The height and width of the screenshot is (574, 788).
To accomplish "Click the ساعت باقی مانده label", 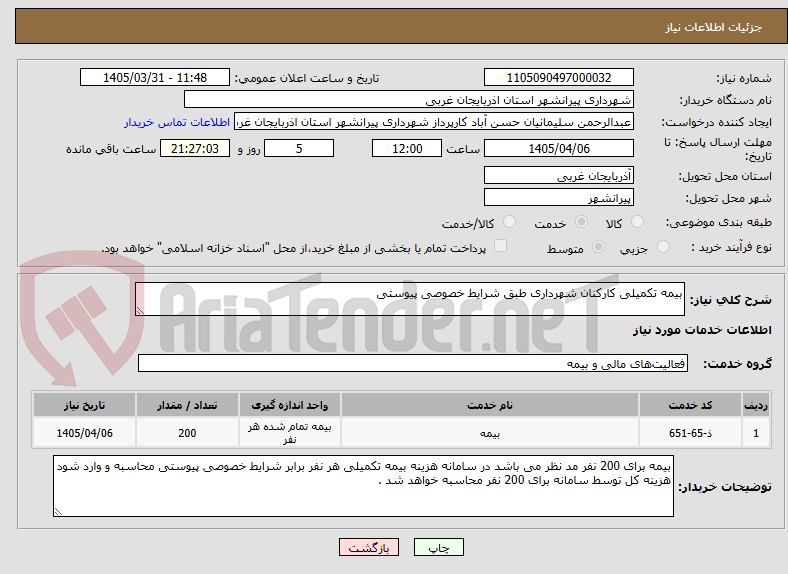I will [x=111, y=149].
